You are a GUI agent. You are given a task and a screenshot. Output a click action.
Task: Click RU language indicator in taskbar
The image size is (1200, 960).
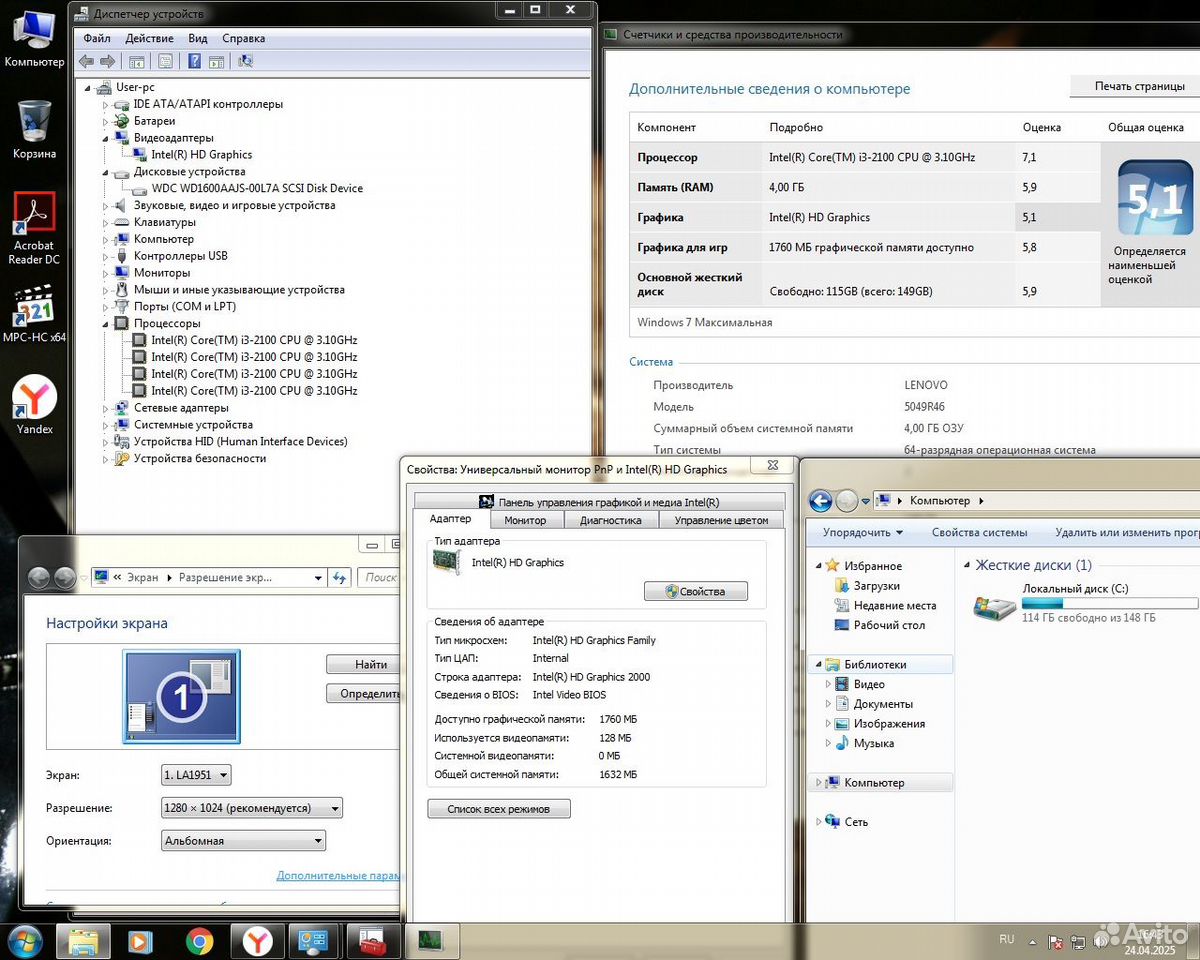1006,939
